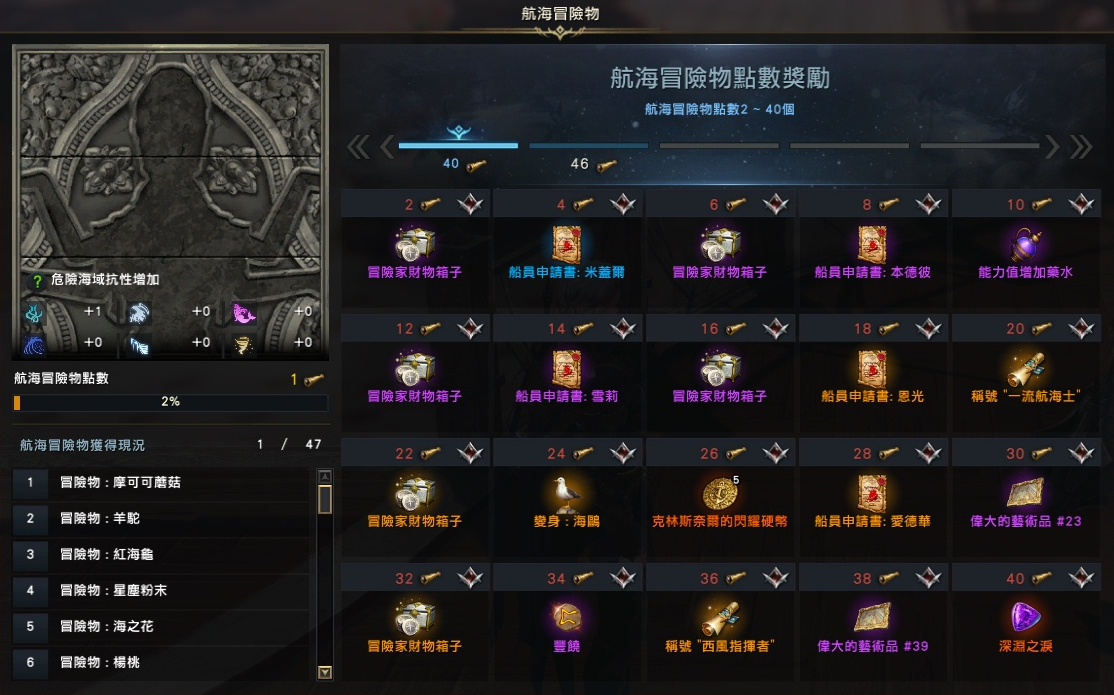Click the Abyss Tear purple gem icon
The image size is (1114, 695).
click(1025, 618)
